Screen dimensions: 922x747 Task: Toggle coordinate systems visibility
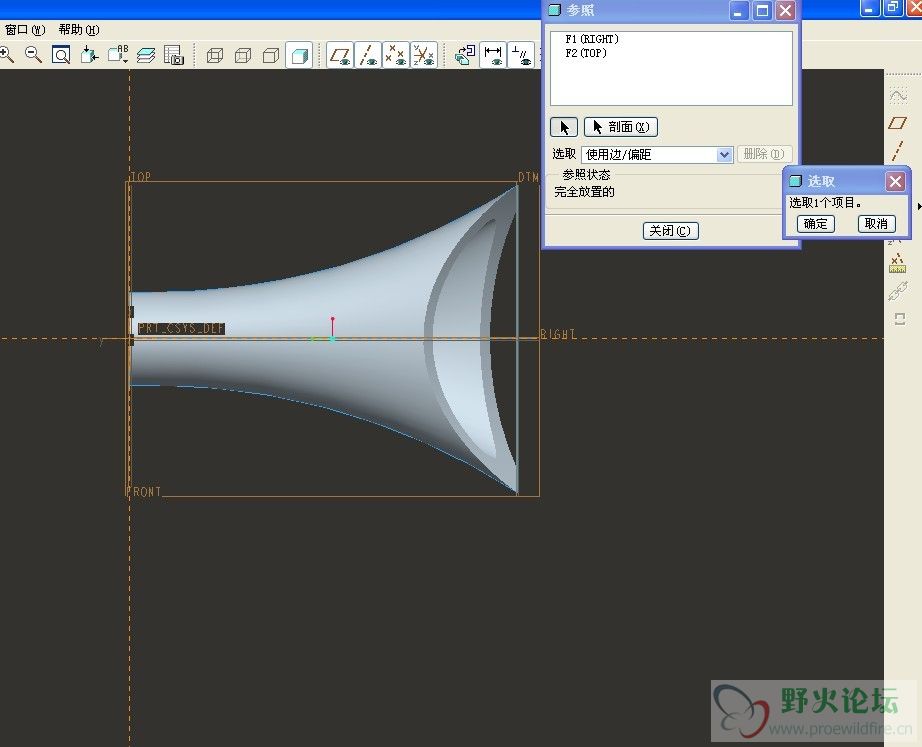(x=424, y=55)
